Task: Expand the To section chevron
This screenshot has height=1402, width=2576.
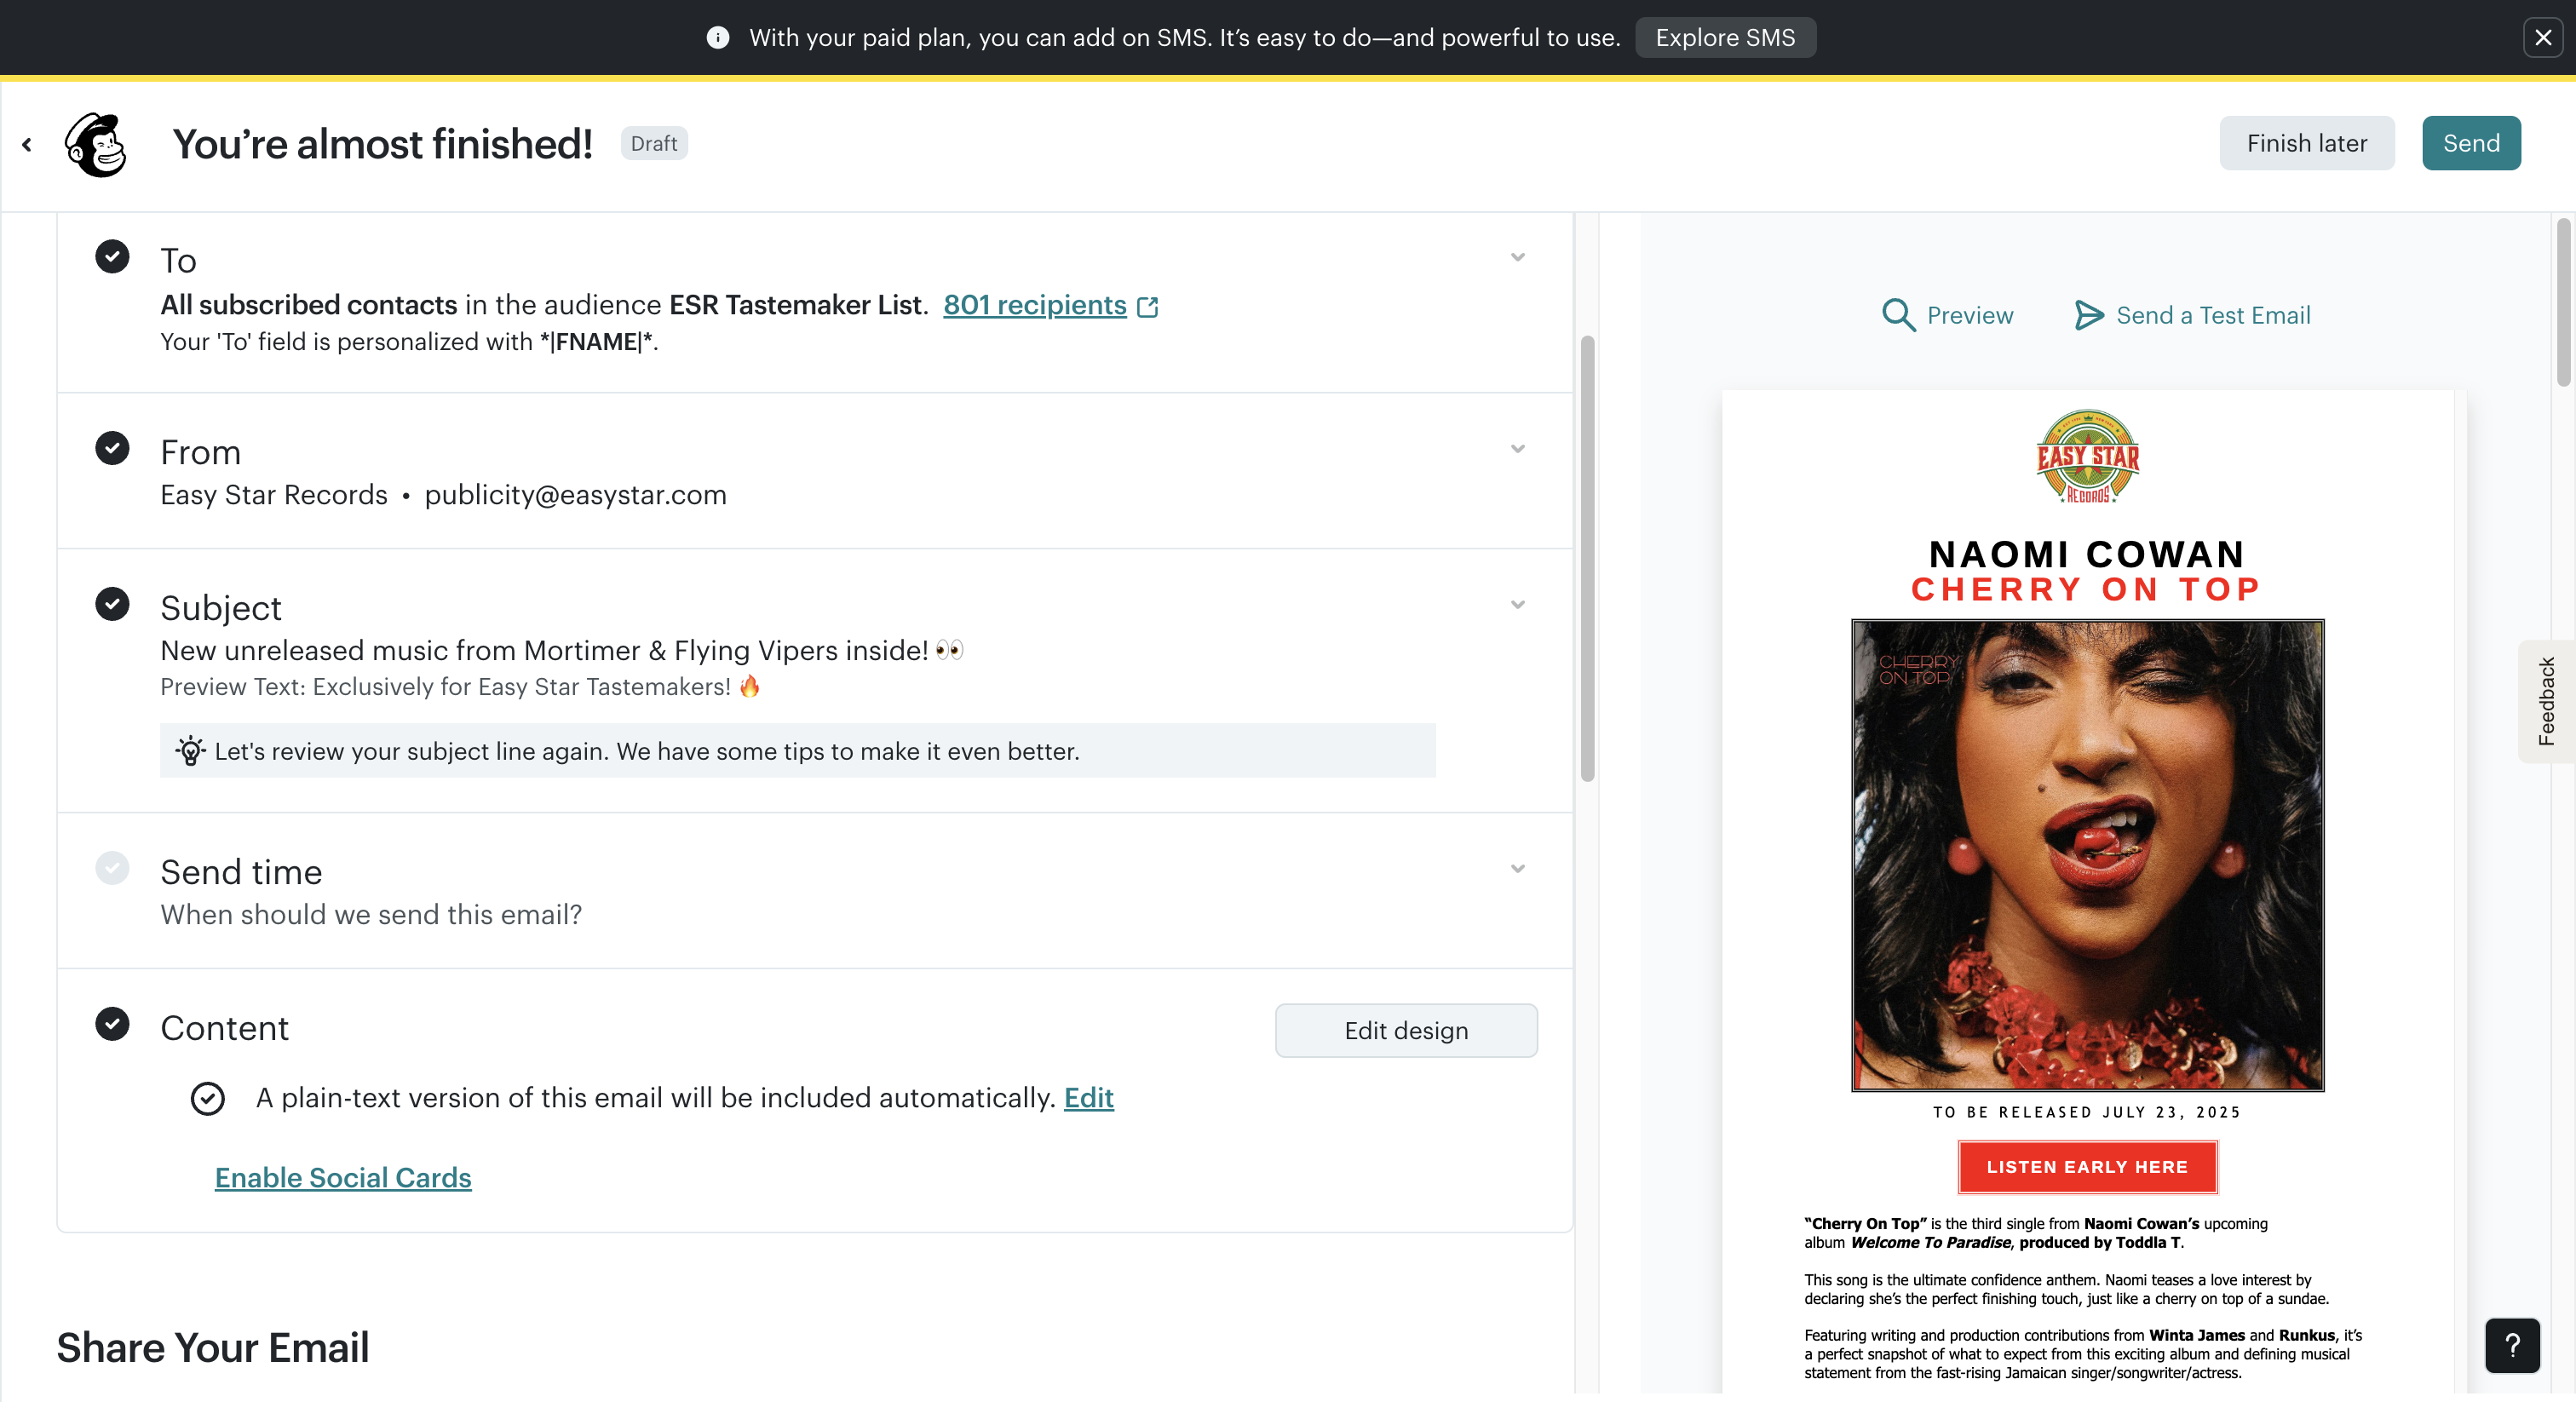Action: [x=1518, y=258]
